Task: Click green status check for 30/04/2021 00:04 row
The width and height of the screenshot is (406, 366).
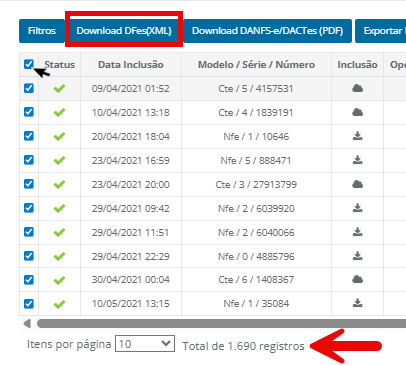Action: pos(59,280)
